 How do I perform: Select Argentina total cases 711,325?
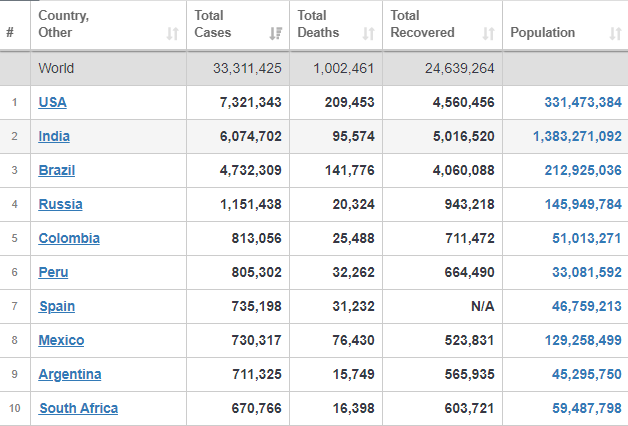click(x=257, y=374)
